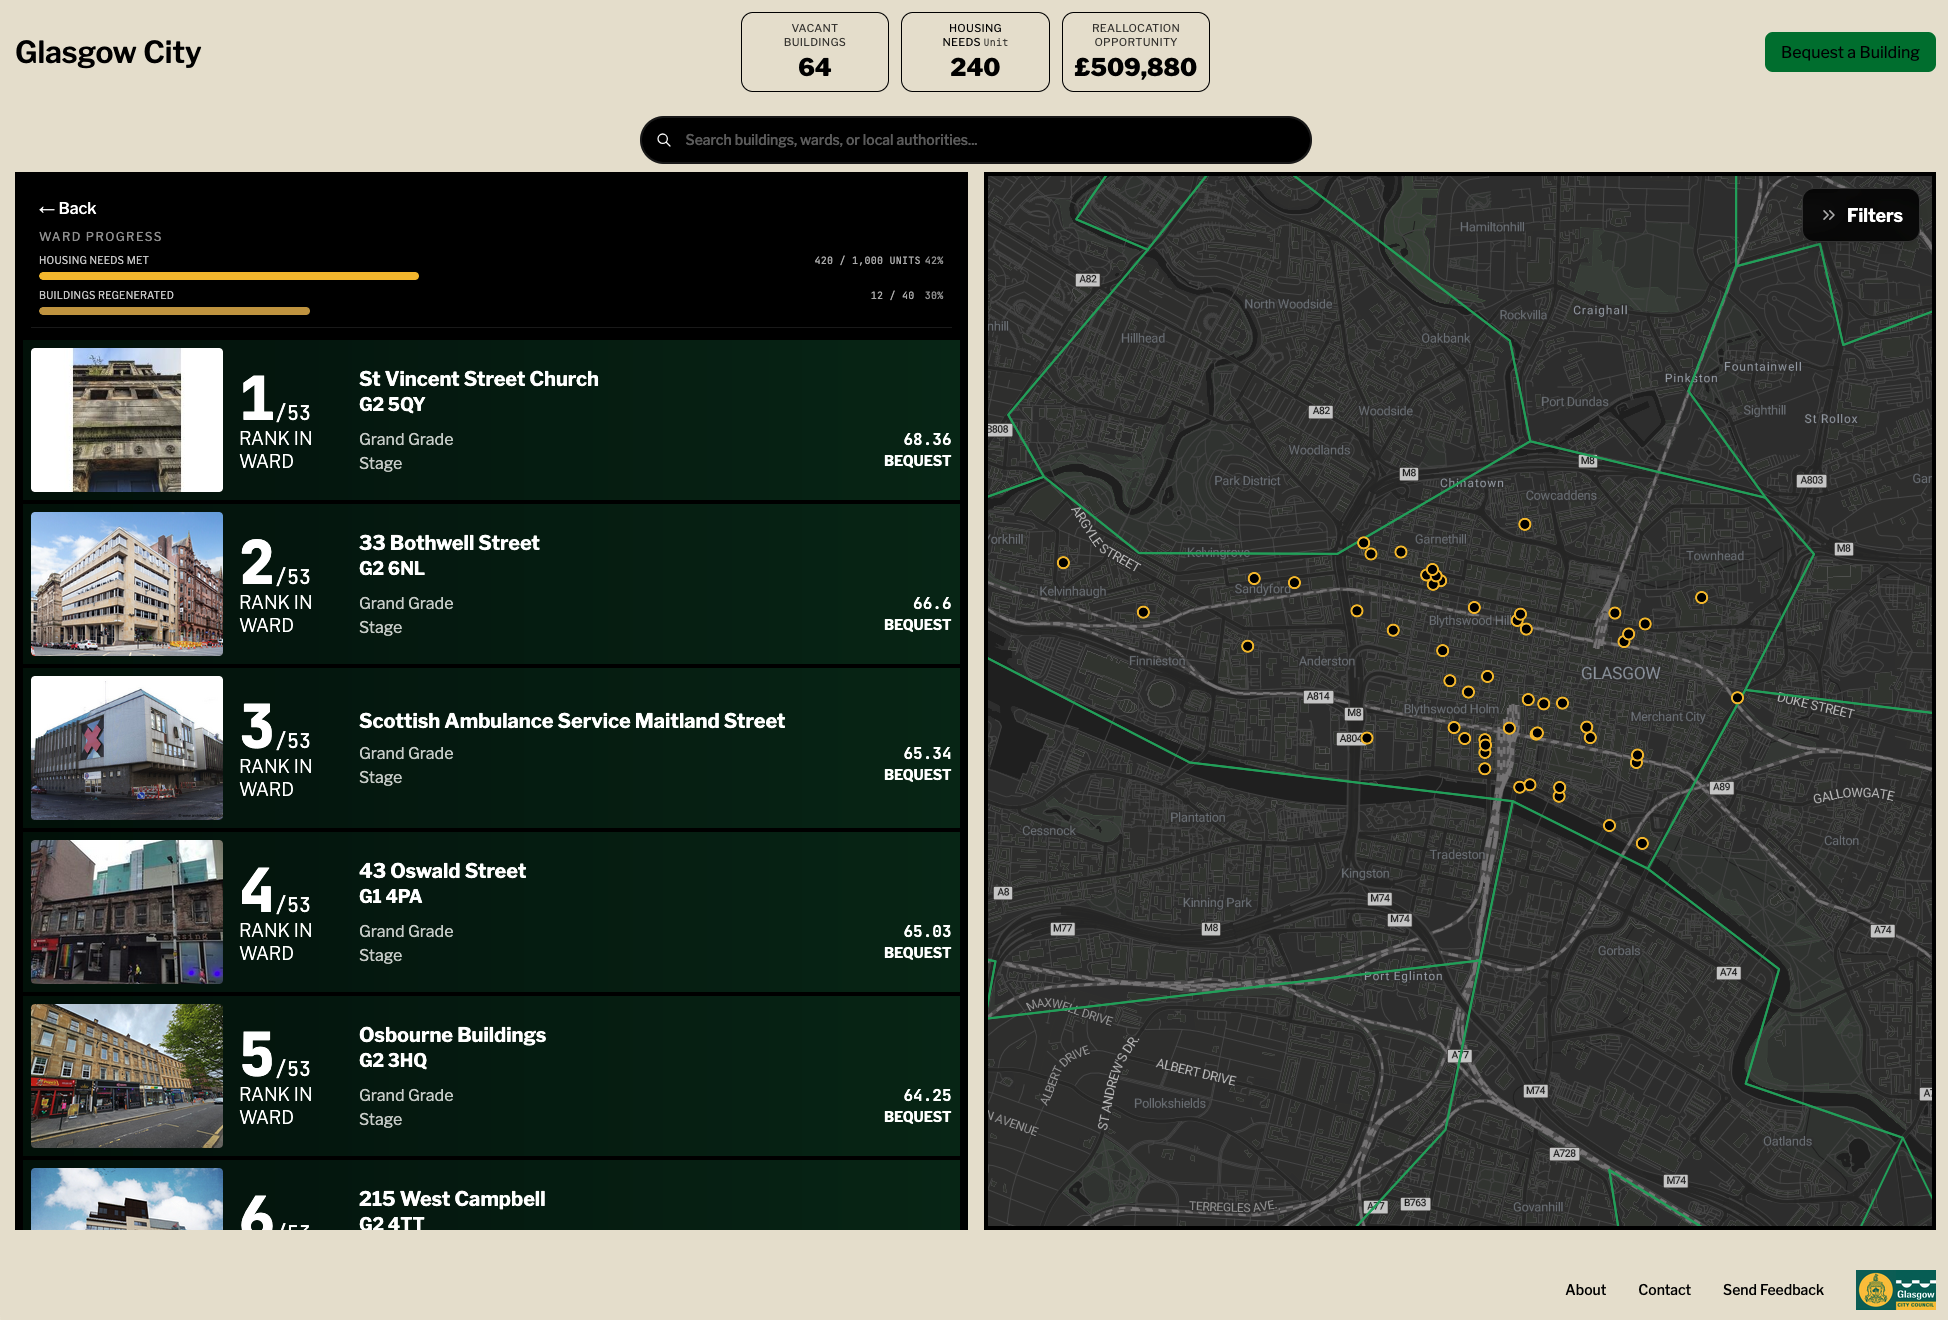Click the Buildings Regenerated progress bar
Image resolution: width=1948 pixels, height=1320 pixels.
(172, 311)
